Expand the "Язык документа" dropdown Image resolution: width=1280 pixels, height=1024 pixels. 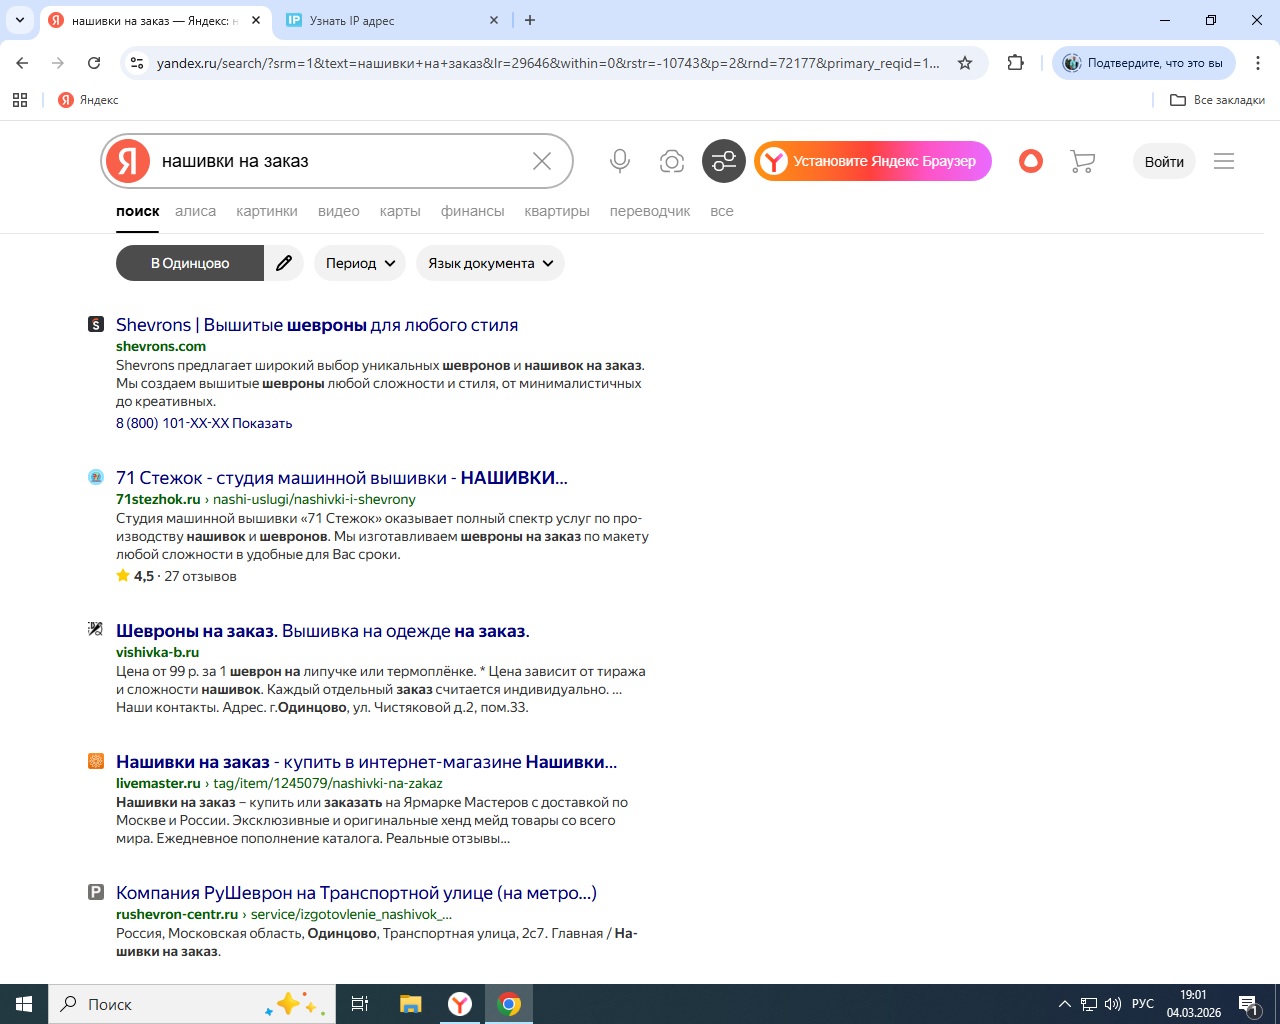coord(490,263)
